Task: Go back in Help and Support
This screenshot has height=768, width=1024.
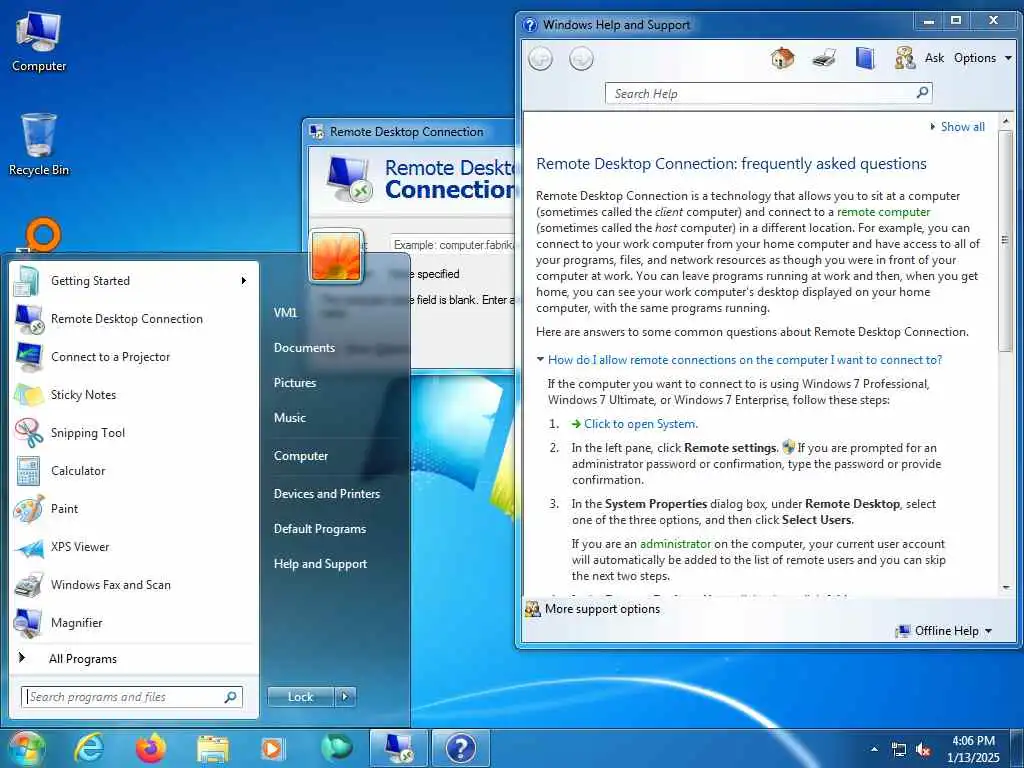Action: [540, 59]
